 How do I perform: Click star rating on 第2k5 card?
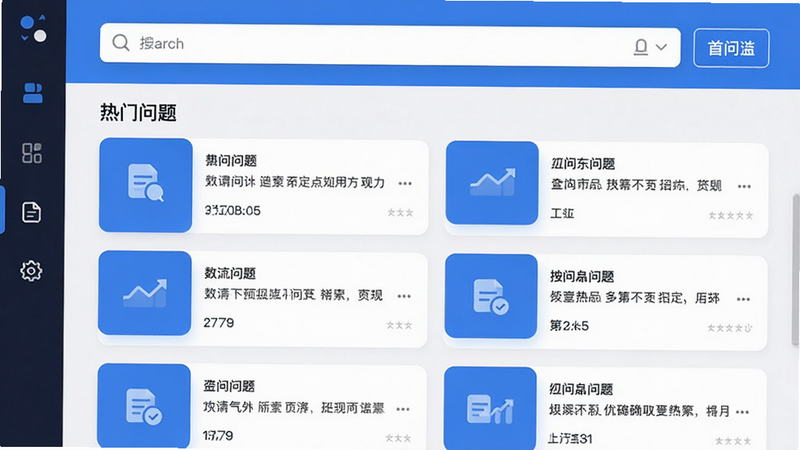tap(730, 328)
